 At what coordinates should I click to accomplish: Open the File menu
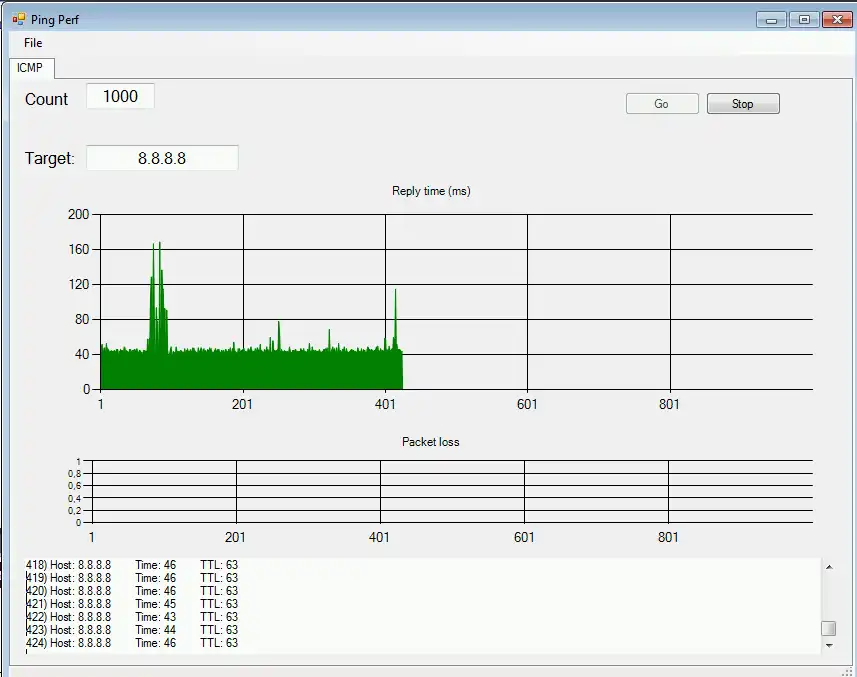[x=33, y=43]
